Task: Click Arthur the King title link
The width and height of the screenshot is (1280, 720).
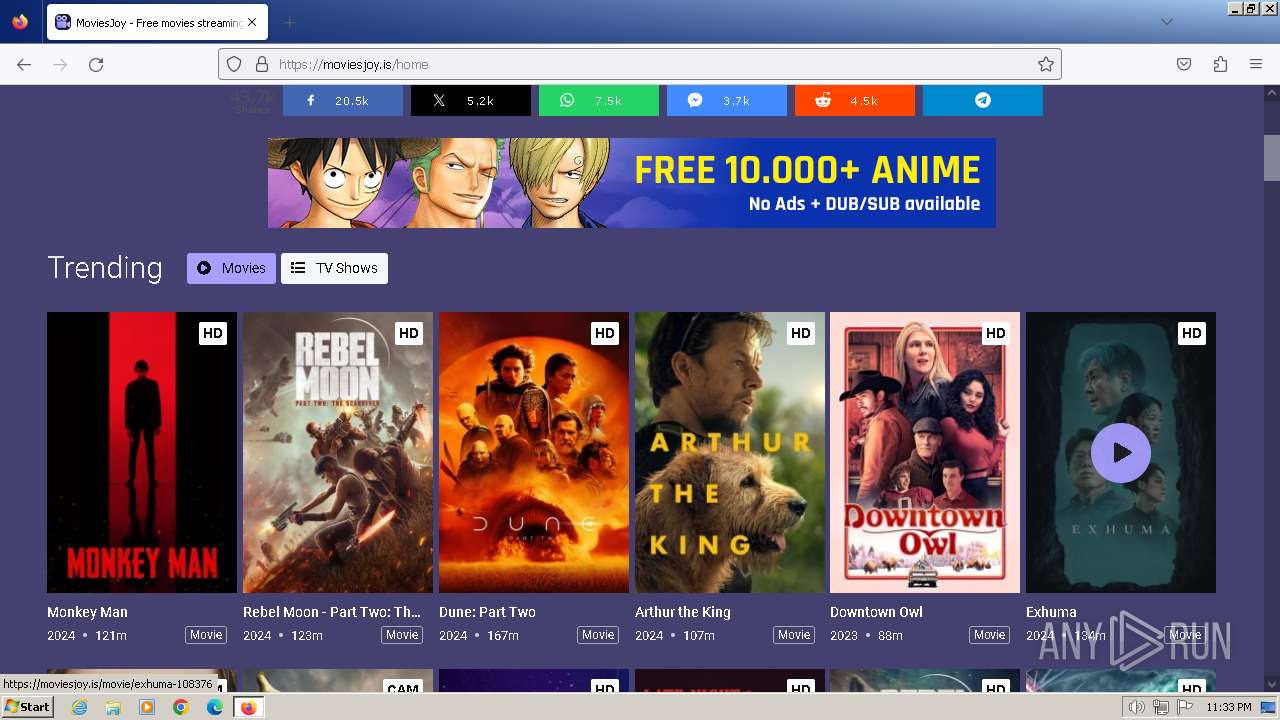Action: (x=683, y=612)
